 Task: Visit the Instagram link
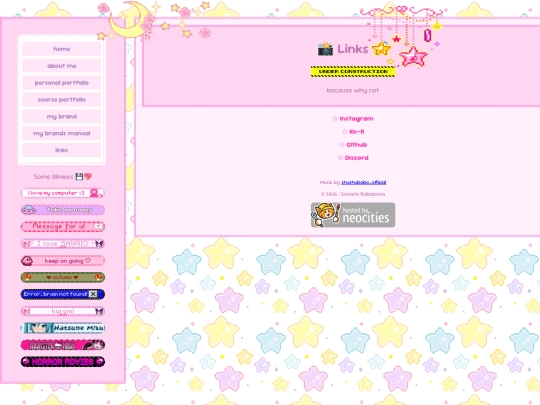pos(356,118)
